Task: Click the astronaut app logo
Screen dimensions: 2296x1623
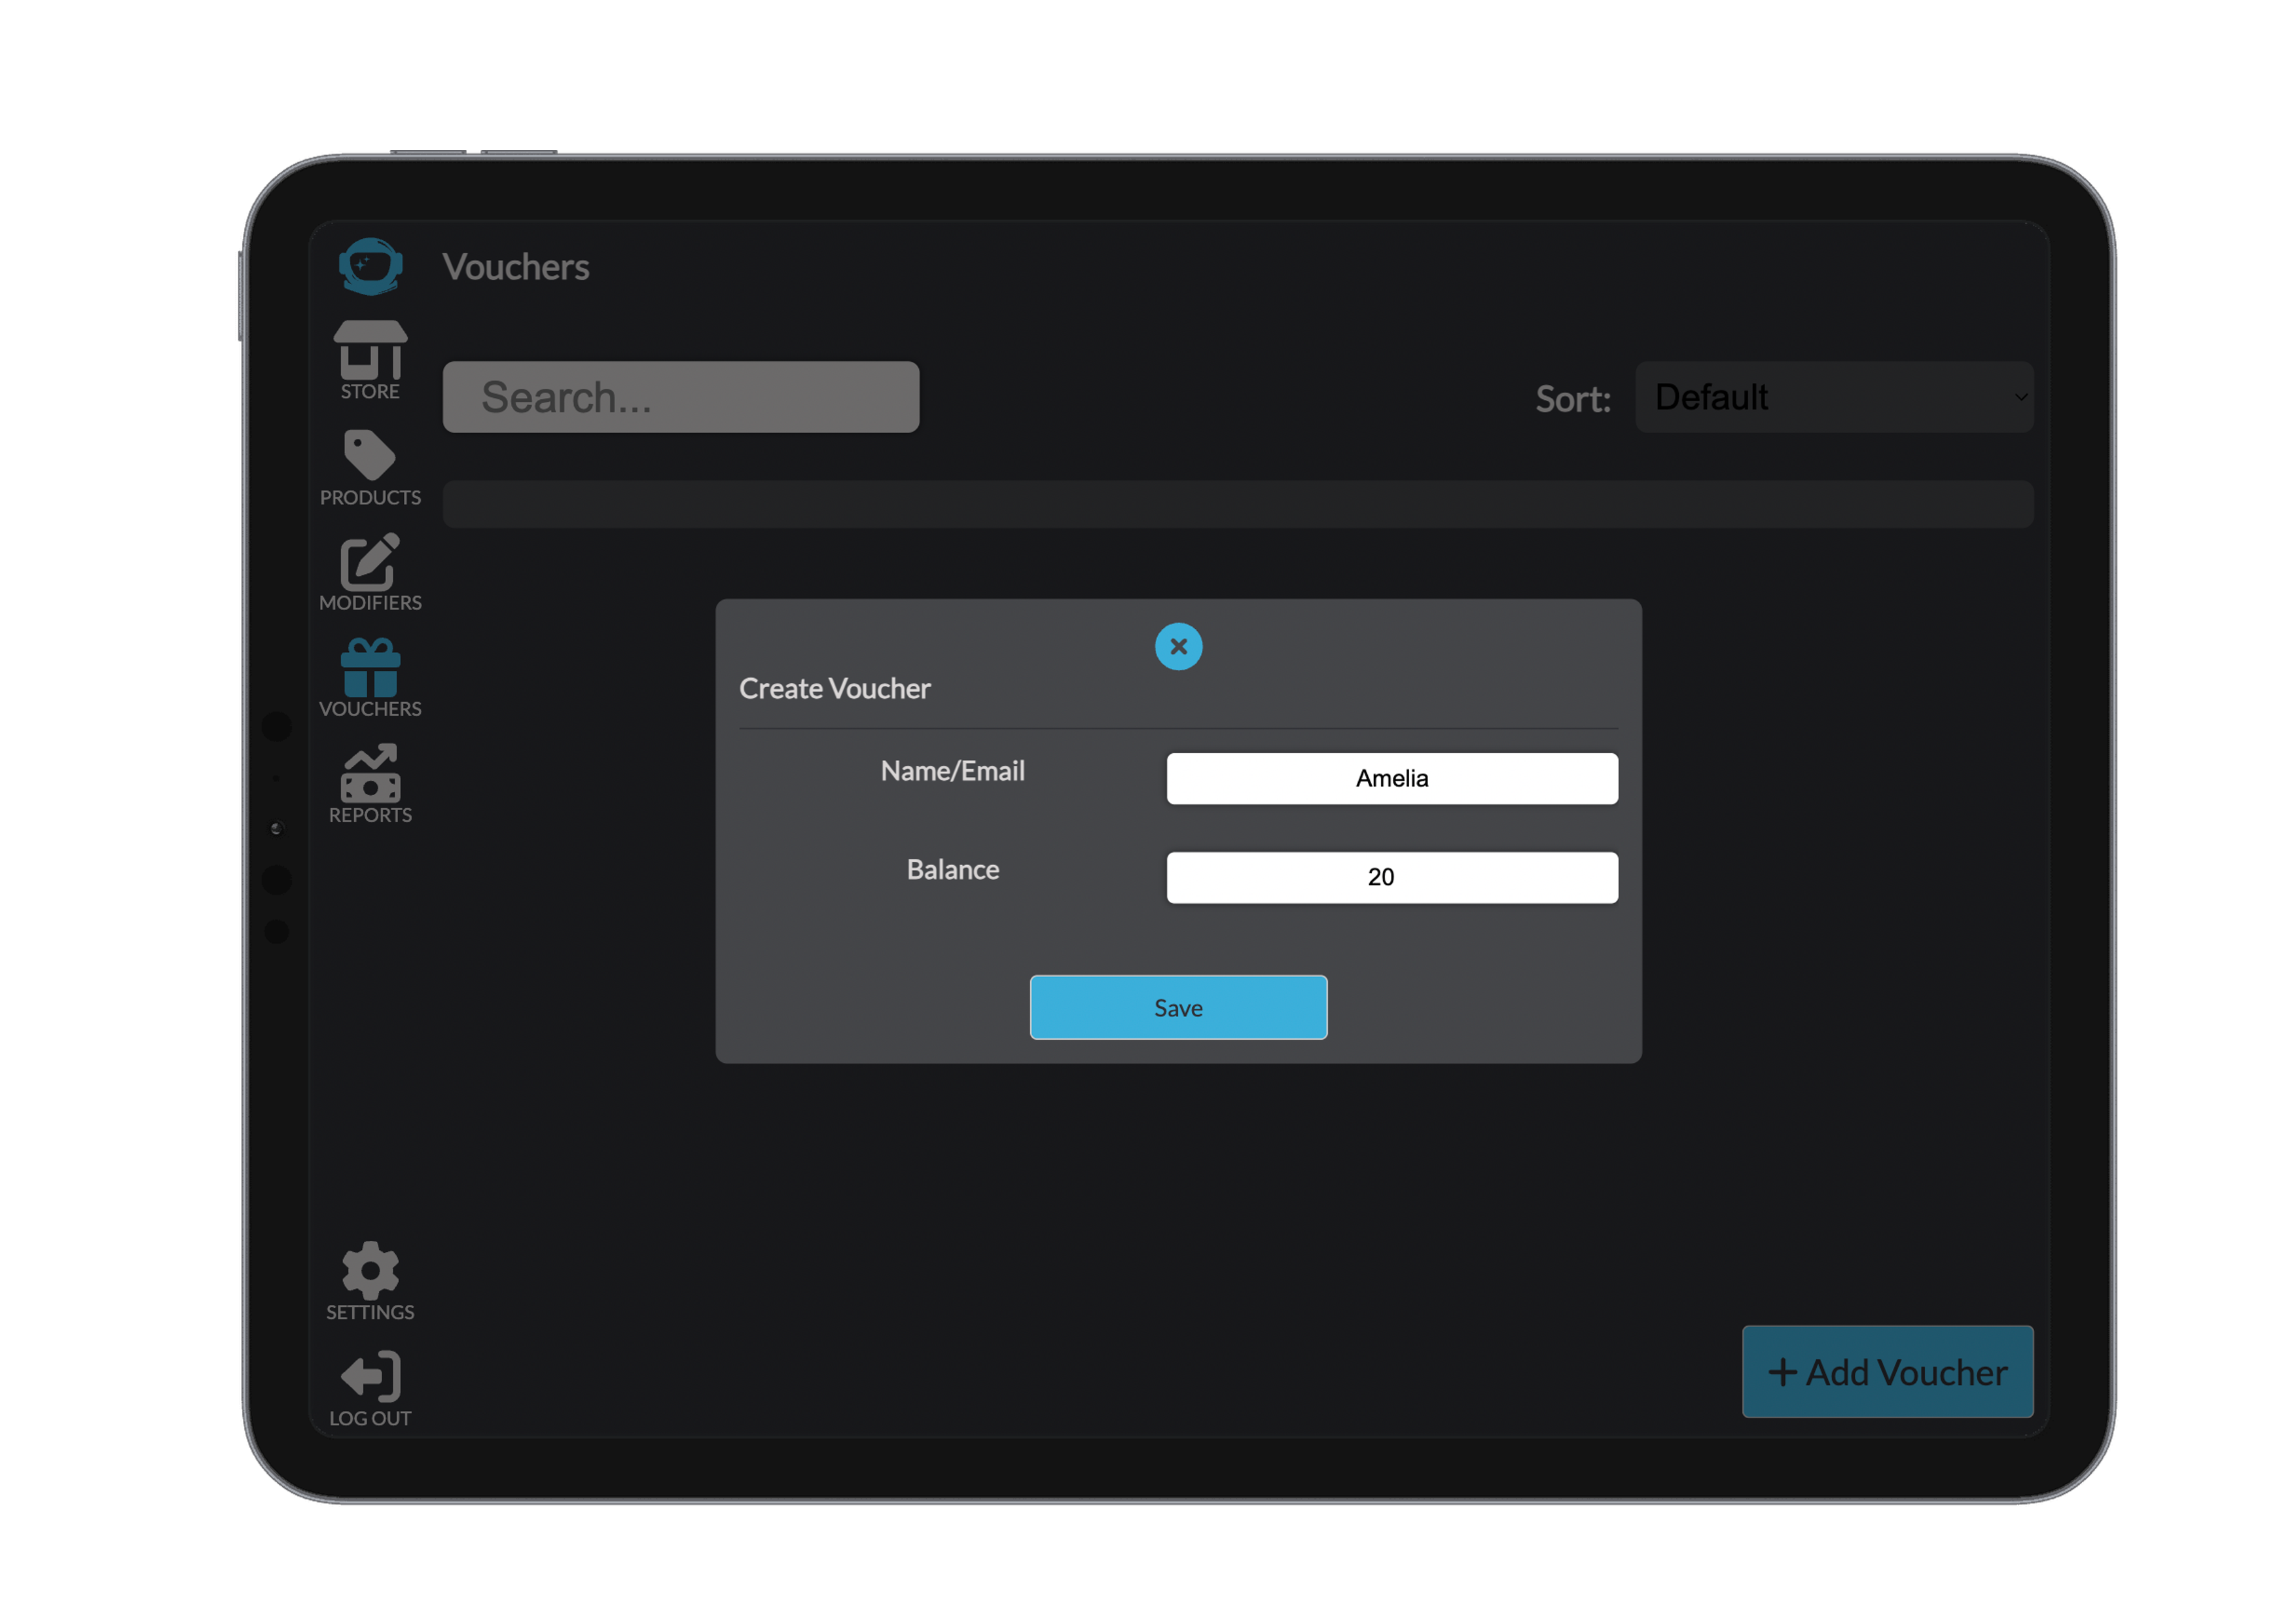Action: (x=371, y=265)
